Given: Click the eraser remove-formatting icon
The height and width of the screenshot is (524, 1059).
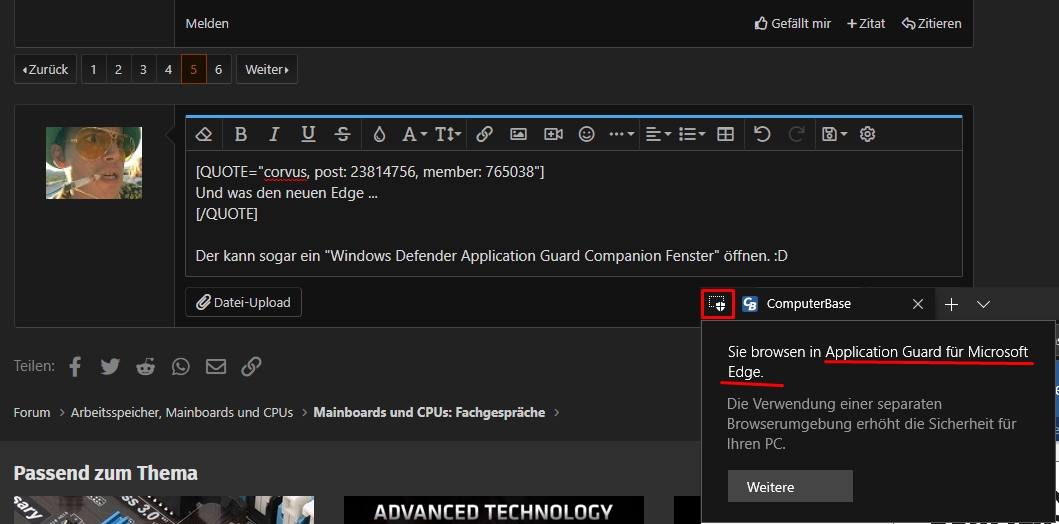Looking at the screenshot, I should click(204, 134).
